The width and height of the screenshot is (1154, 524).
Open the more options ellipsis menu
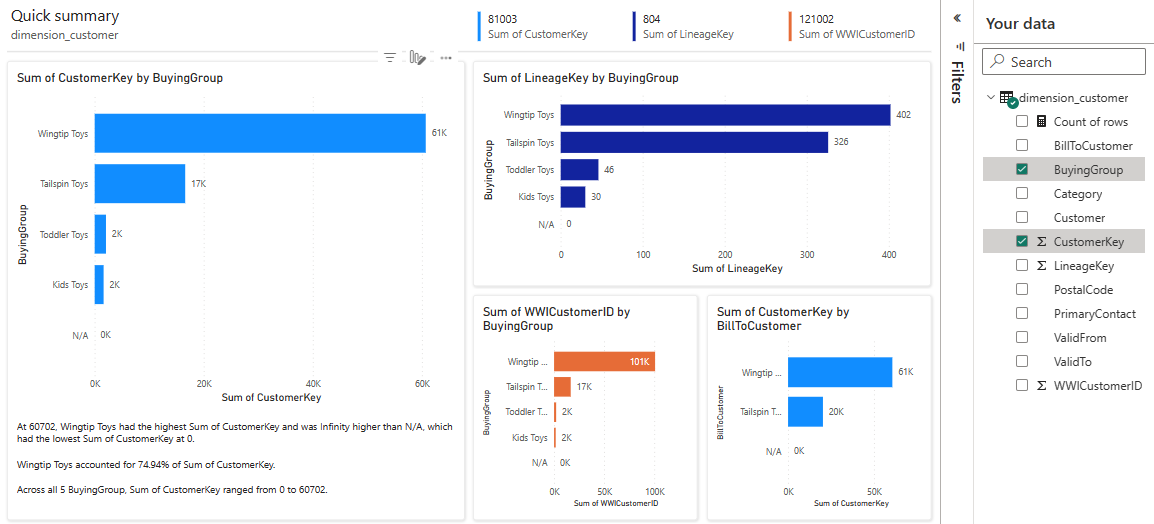[x=446, y=58]
